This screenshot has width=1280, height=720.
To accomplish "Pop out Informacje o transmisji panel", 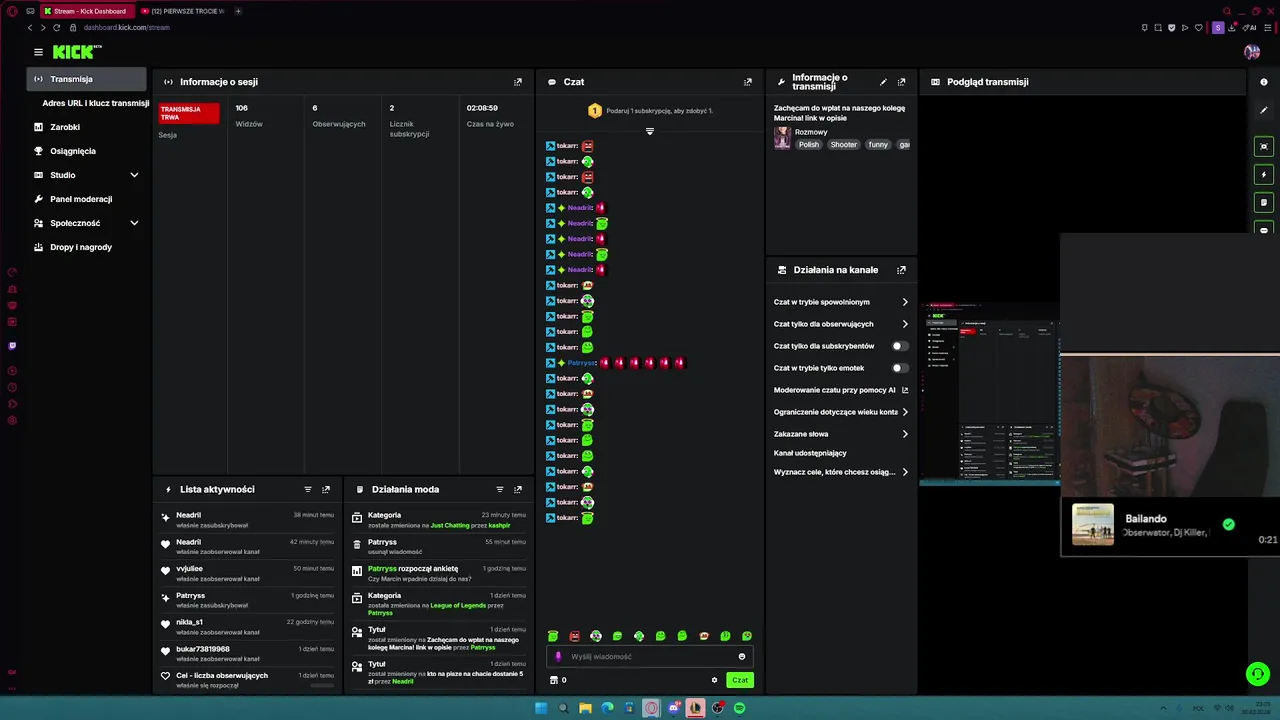I will tap(901, 82).
